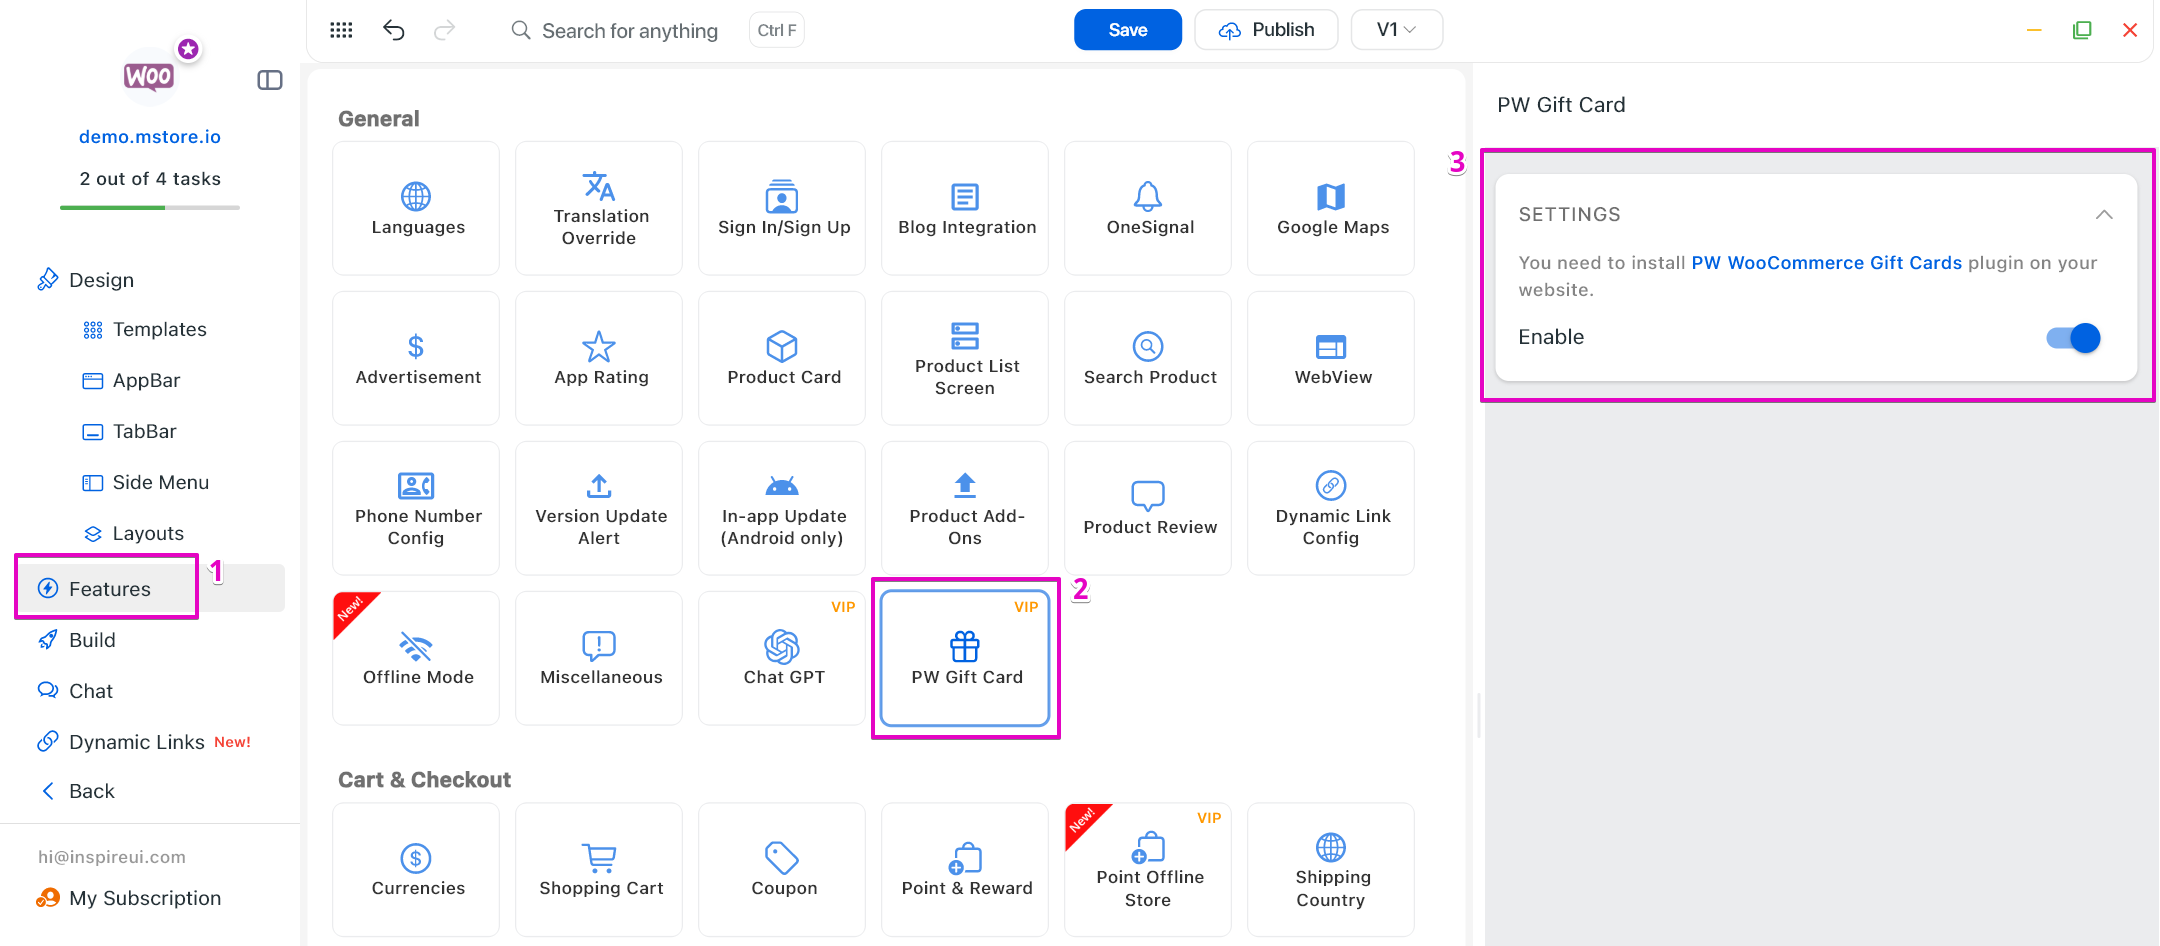Open the OneSignal notification feature

point(1148,208)
